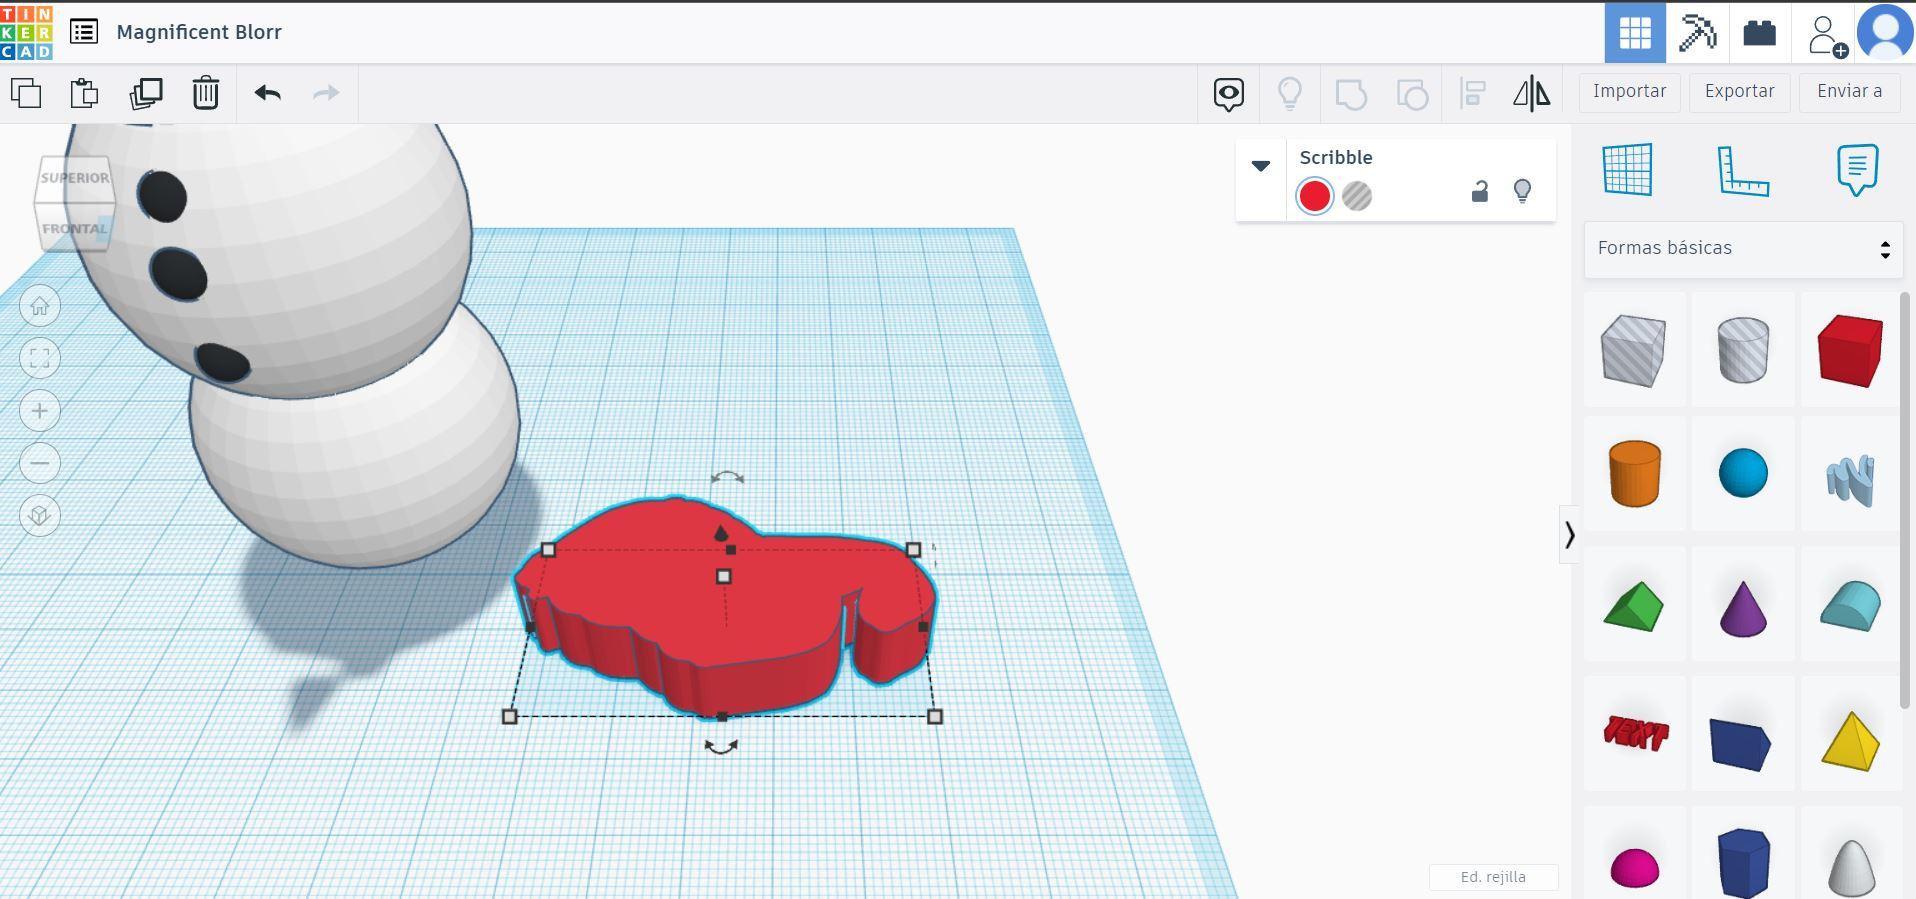Pick the orange cylinder shape

click(1634, 474)
